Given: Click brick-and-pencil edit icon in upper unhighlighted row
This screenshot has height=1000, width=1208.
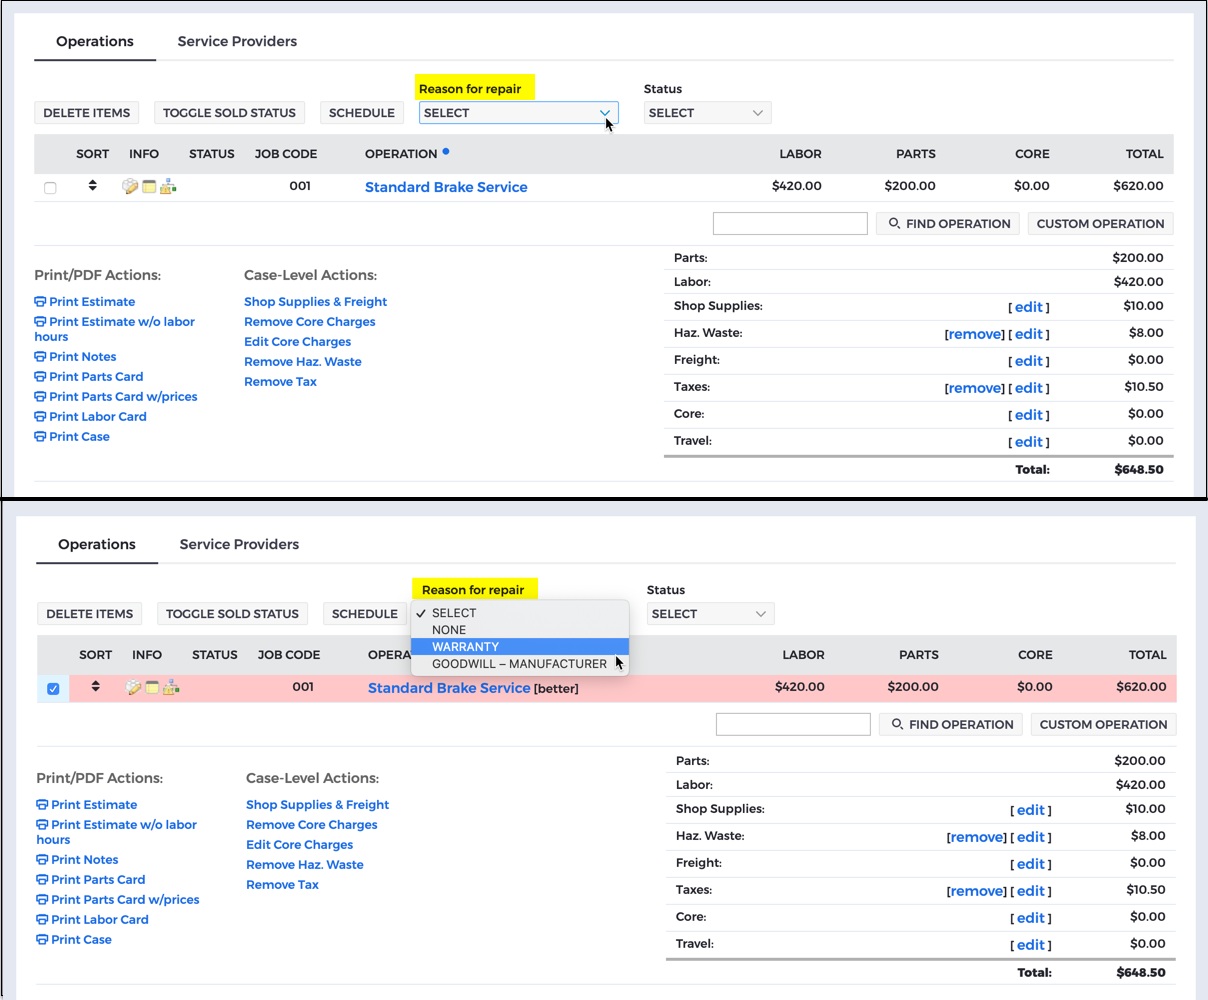Looking at the screenshot, I should coord(130,186).
